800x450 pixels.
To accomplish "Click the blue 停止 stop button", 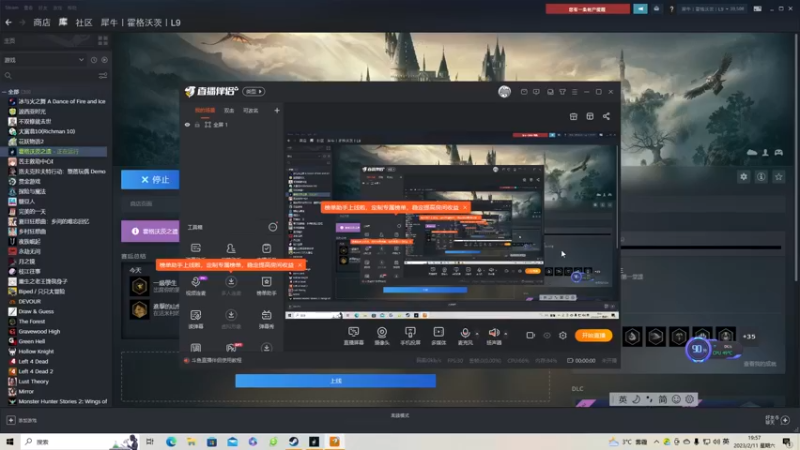I will coord(150,180).
